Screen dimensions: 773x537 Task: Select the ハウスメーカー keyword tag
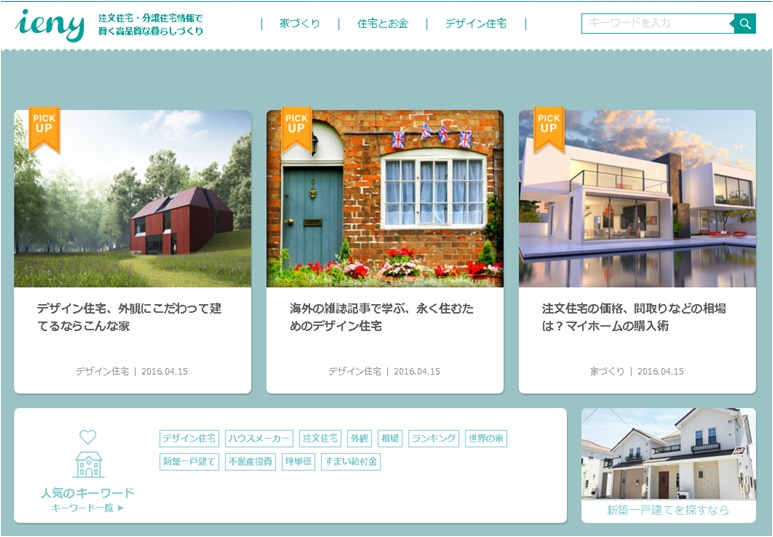point(259,439)
